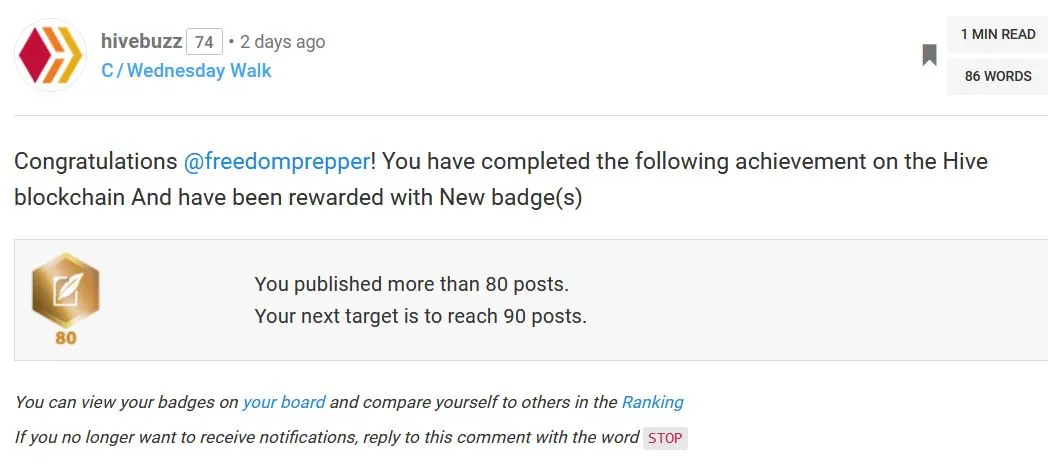Bookmark this post with the bookmark icon
The image size is (1048, 468).
click(929, 55)
